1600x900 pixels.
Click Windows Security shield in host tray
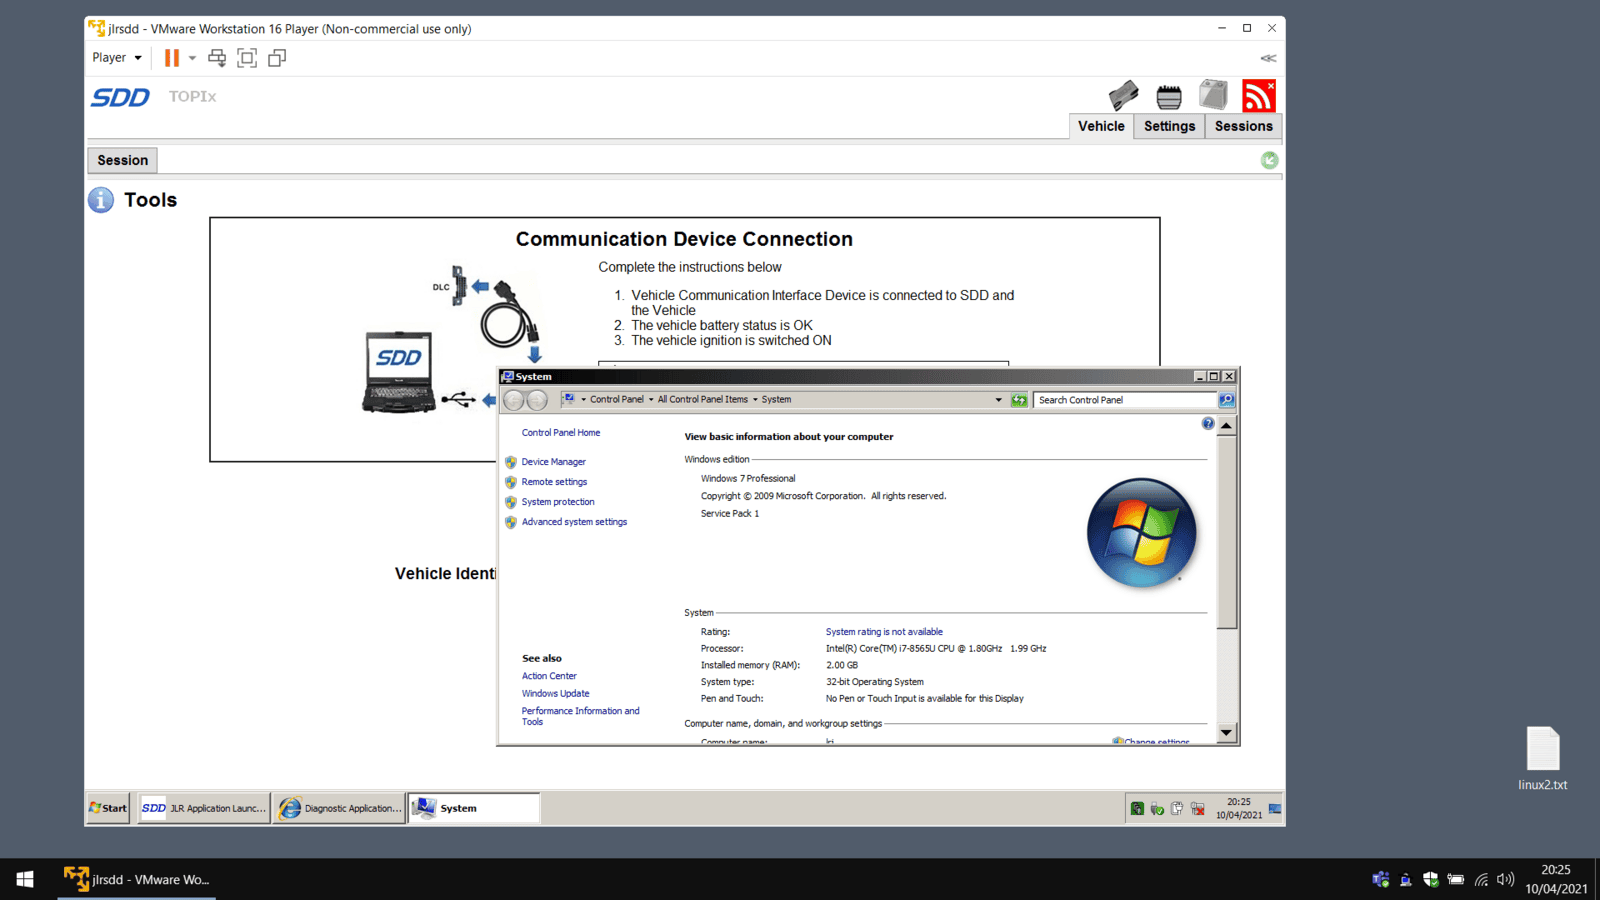pos(1431,879)
